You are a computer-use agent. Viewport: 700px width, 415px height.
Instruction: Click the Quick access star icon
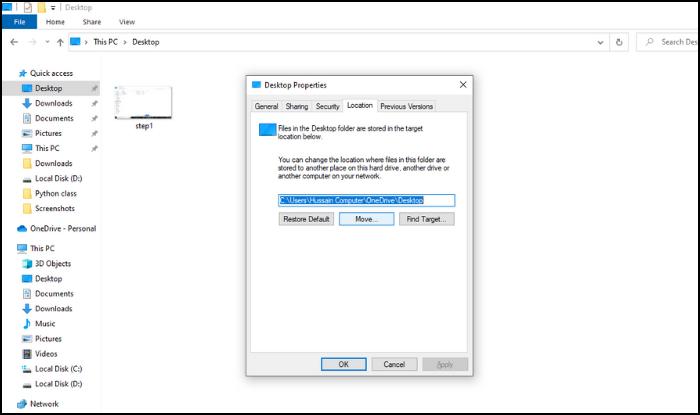tap(23, 73)
